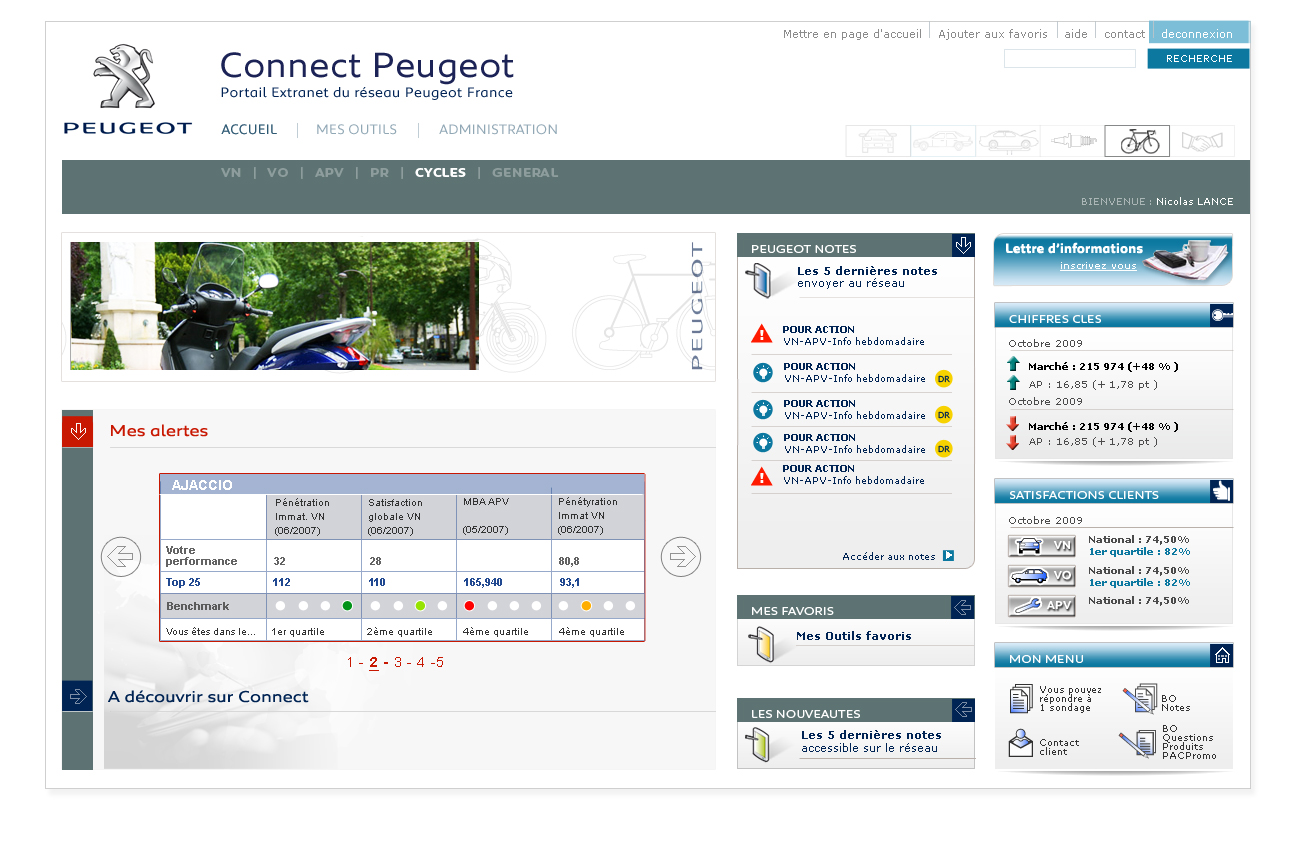The height and width of the screenshot is (858, 1300).
Task: Go to alerts page 4
Action: pos(421,663)
